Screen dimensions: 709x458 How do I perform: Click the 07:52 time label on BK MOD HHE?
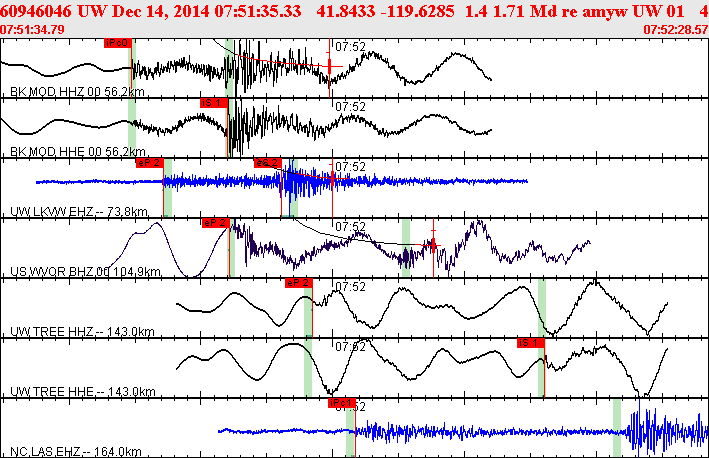click(x=350, y=107)
